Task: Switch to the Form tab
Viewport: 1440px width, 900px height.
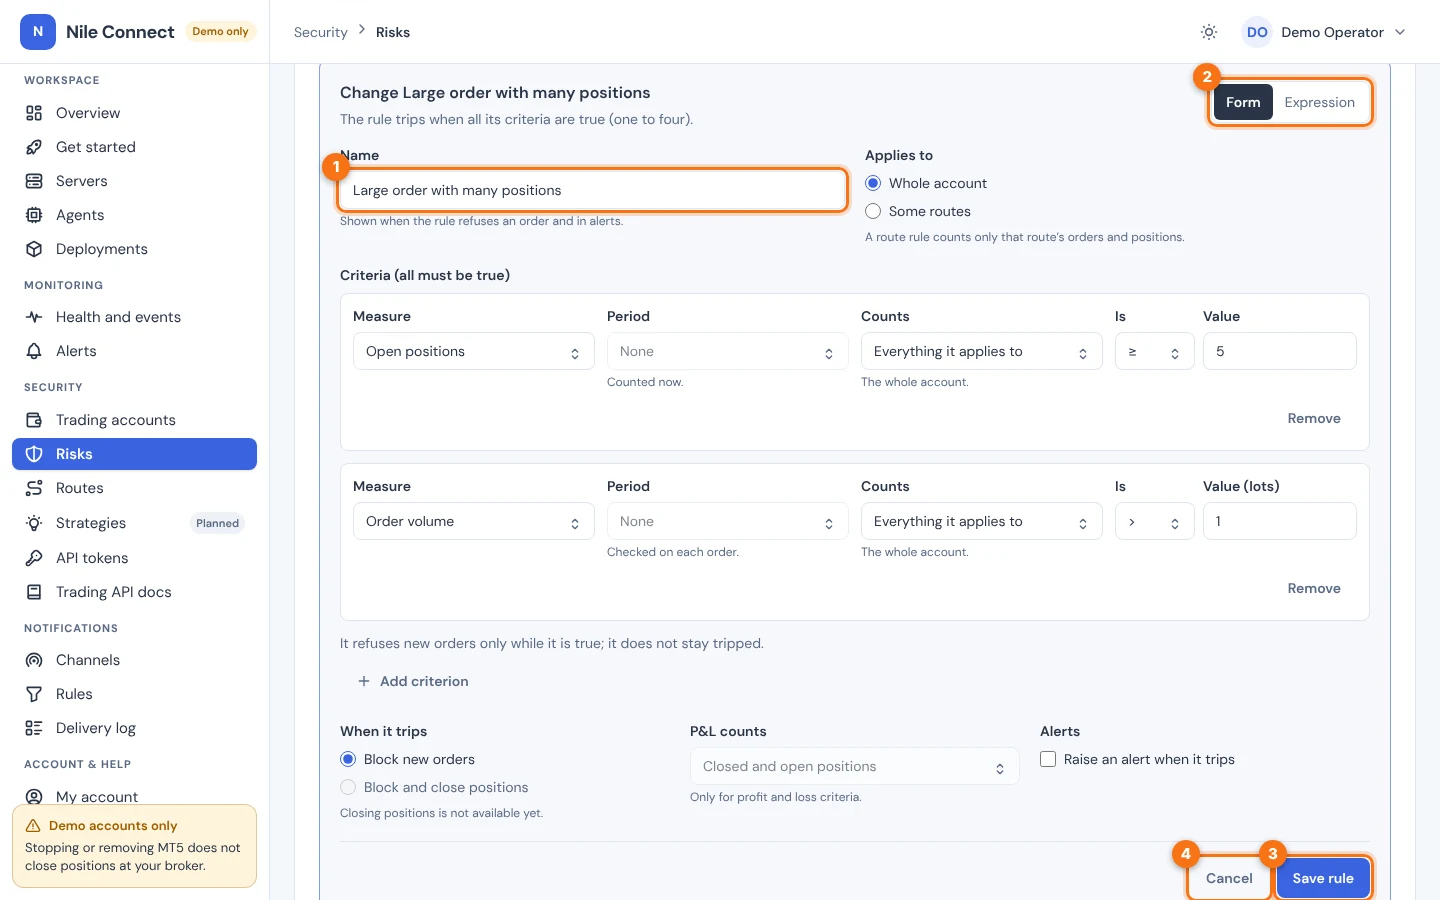Action: click(1243, 102)
